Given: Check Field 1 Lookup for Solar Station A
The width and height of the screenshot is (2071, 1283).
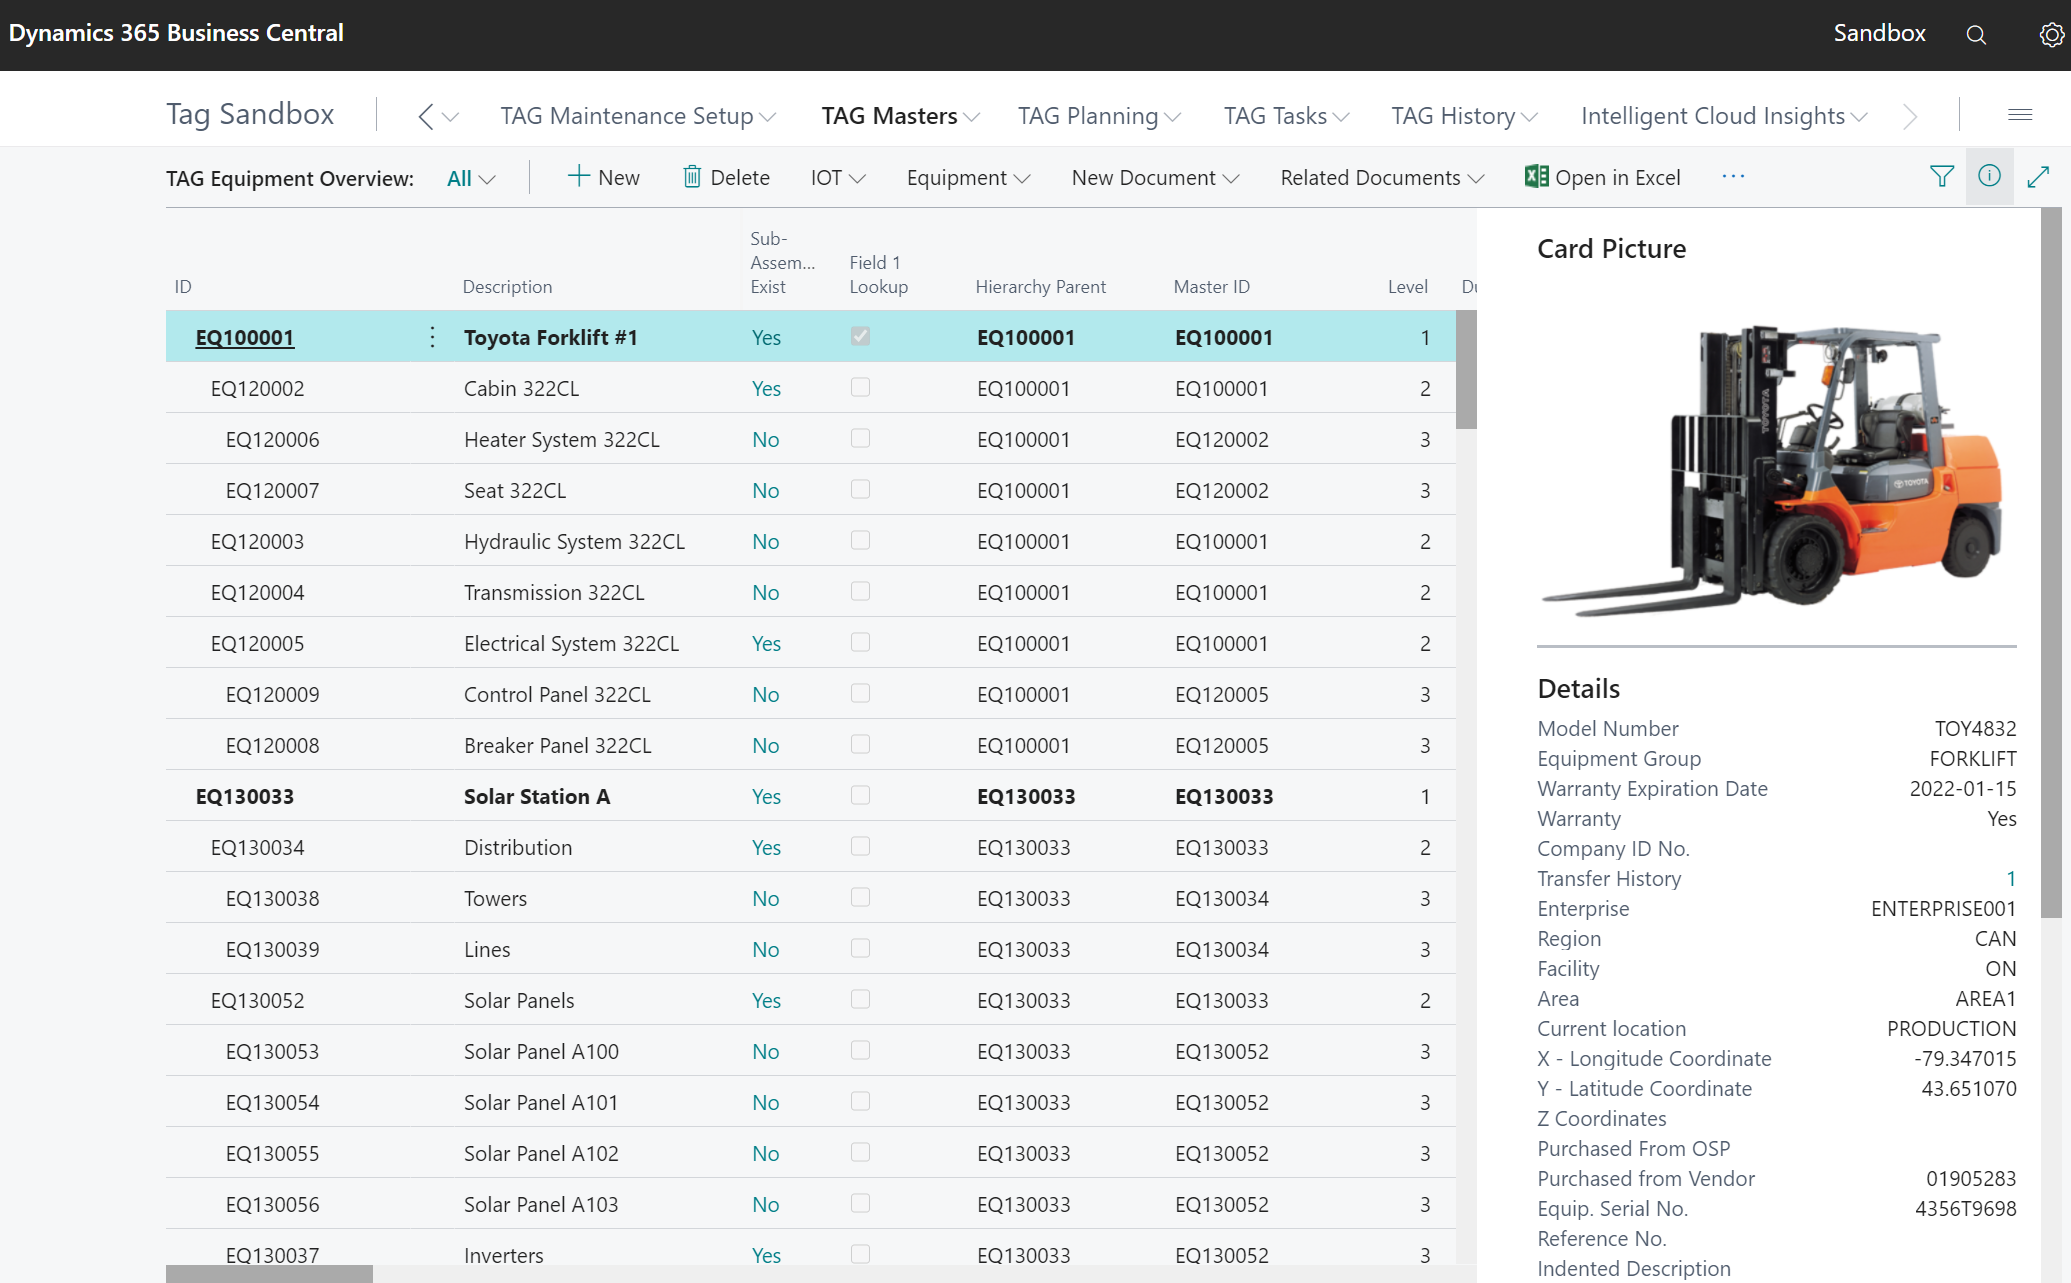Looking at the screenshot, I should point(860,795).
